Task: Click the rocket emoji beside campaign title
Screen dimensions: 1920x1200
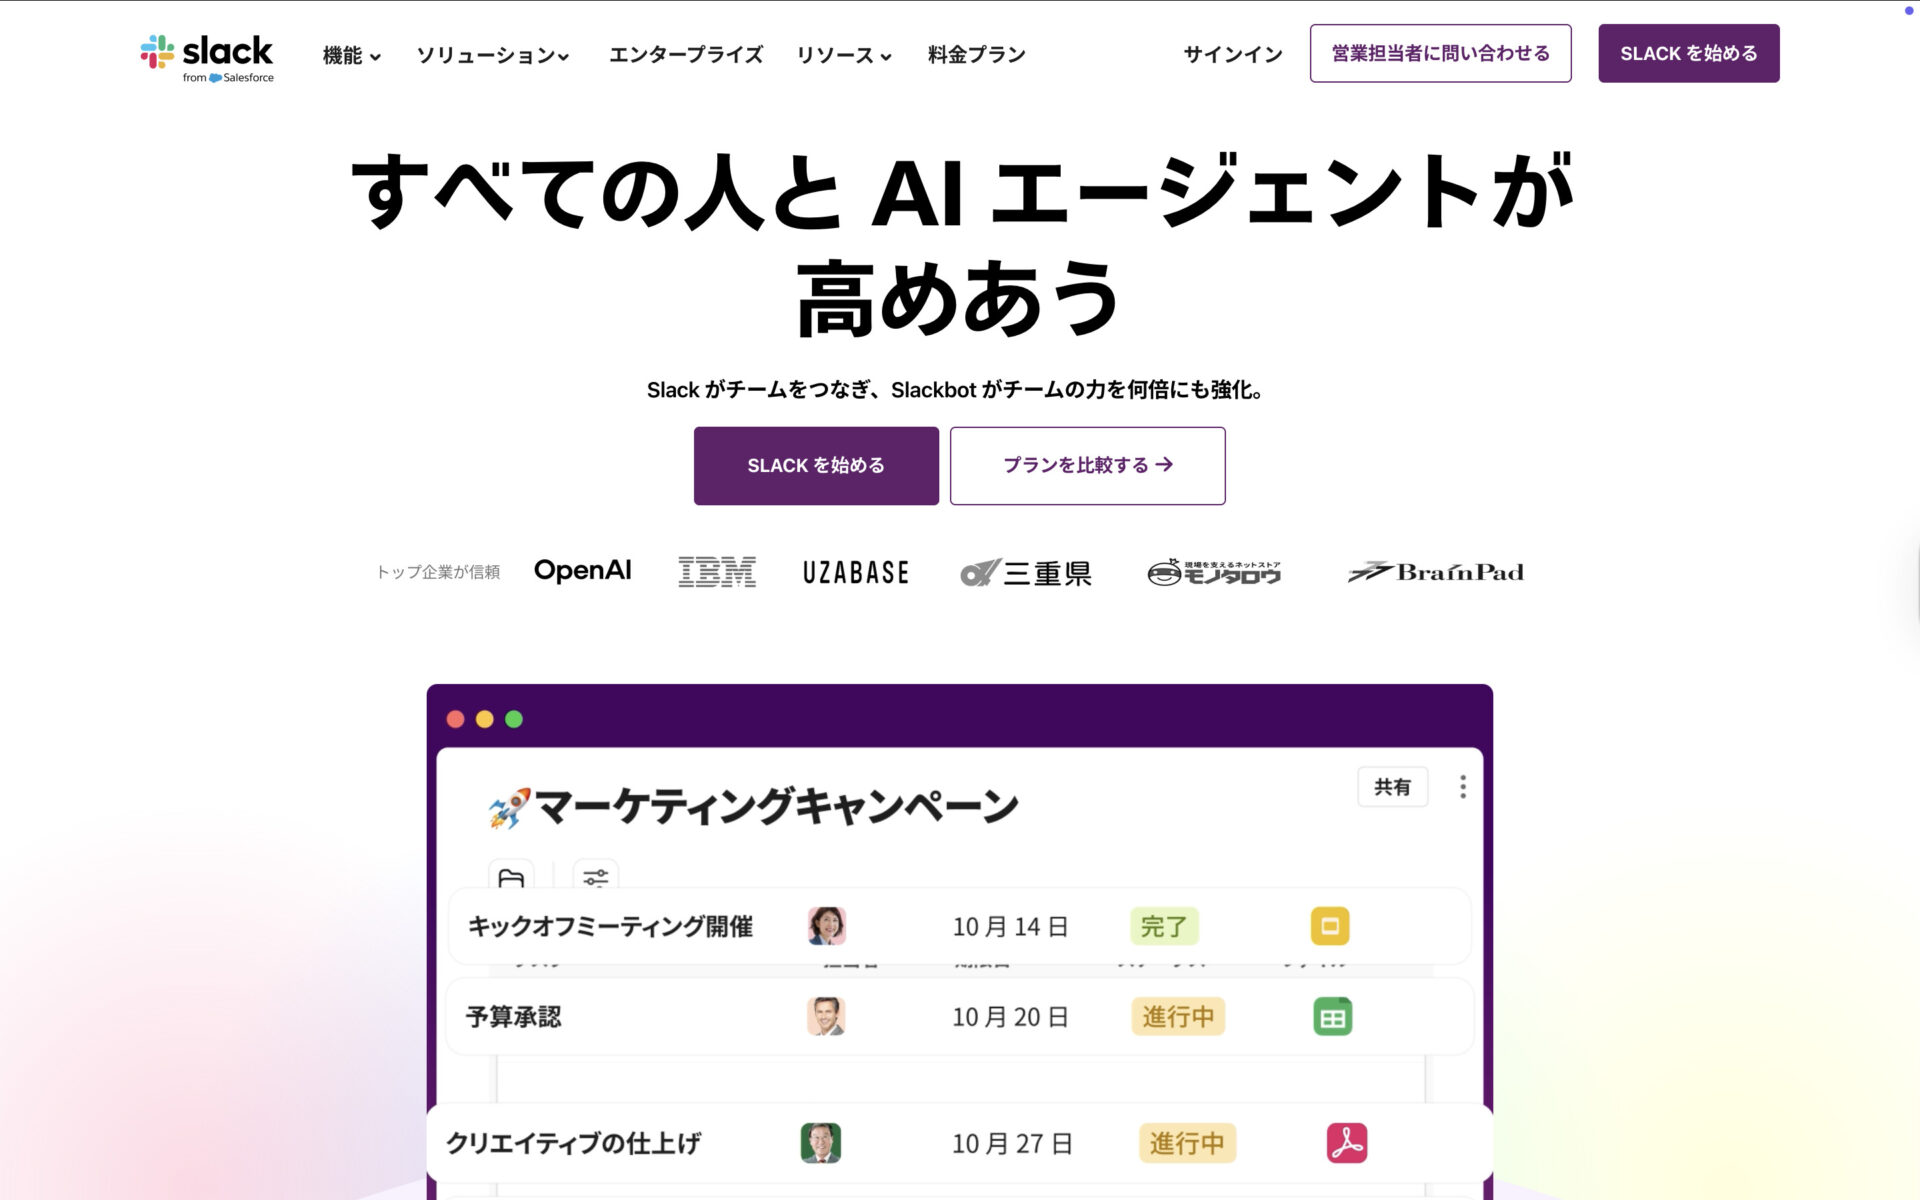Action: [x=509, y=808]
